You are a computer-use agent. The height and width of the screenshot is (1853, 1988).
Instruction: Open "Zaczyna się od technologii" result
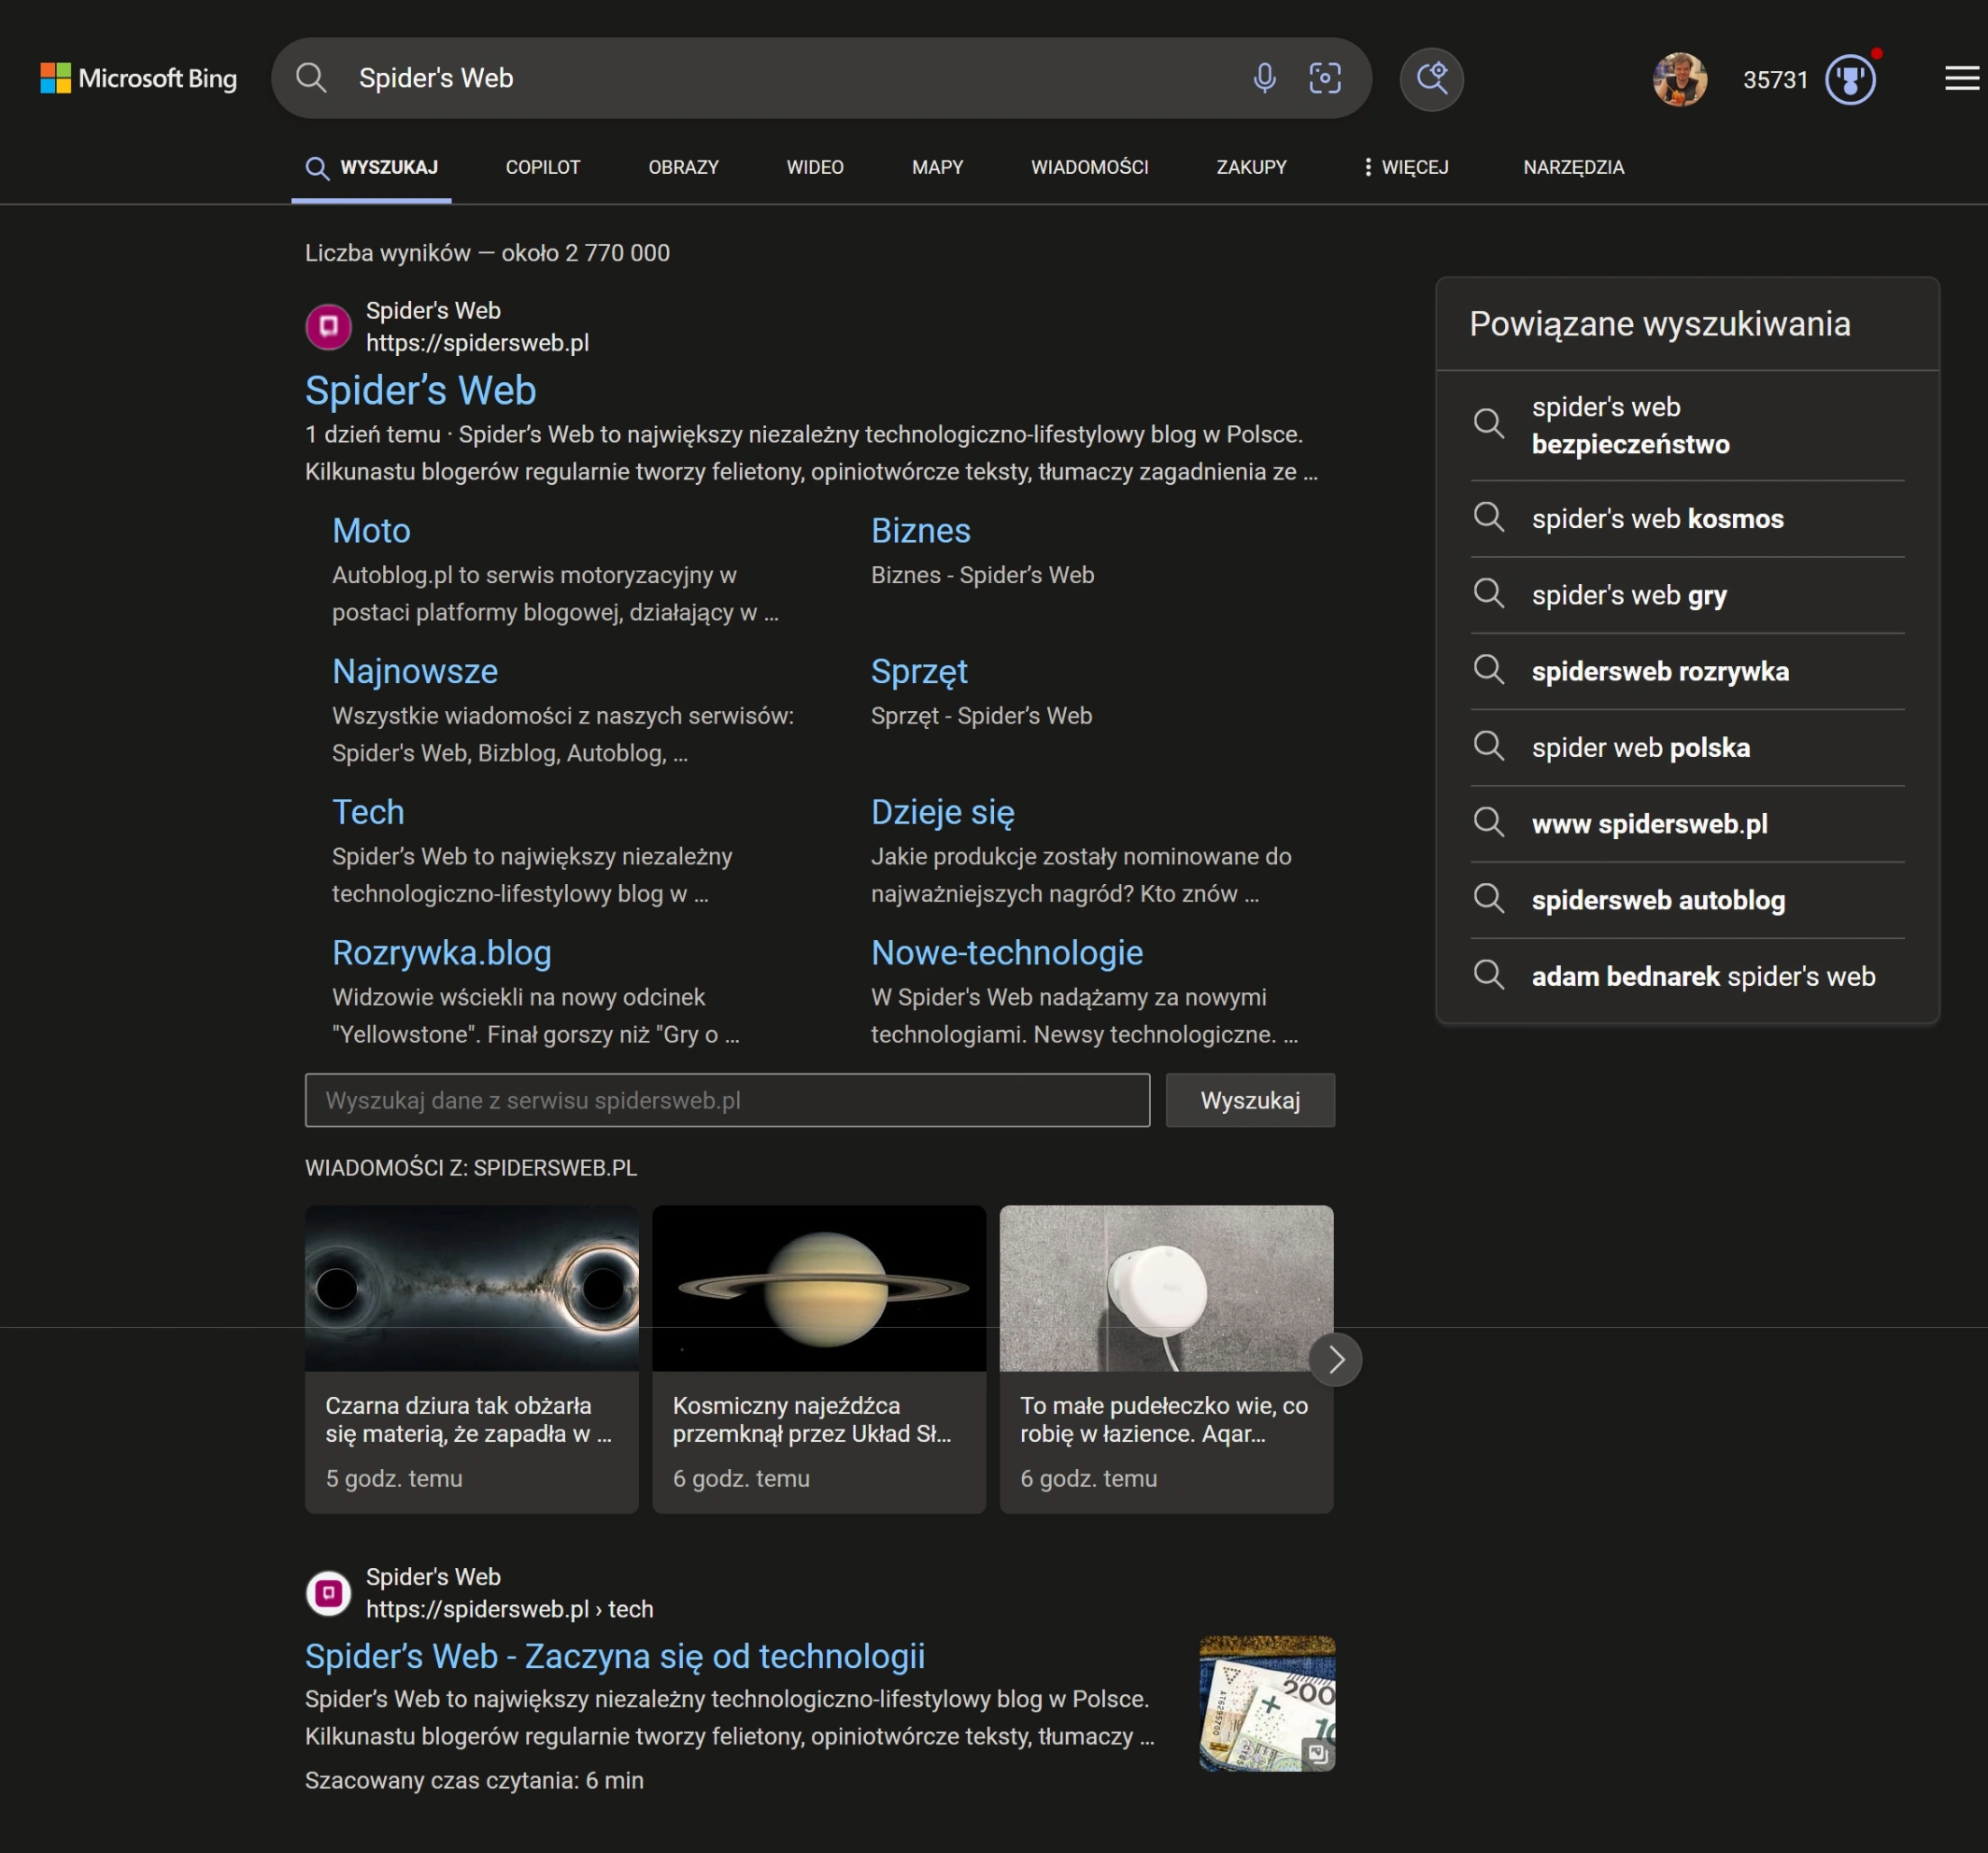pyautogui.click(x=614, y=1657)
